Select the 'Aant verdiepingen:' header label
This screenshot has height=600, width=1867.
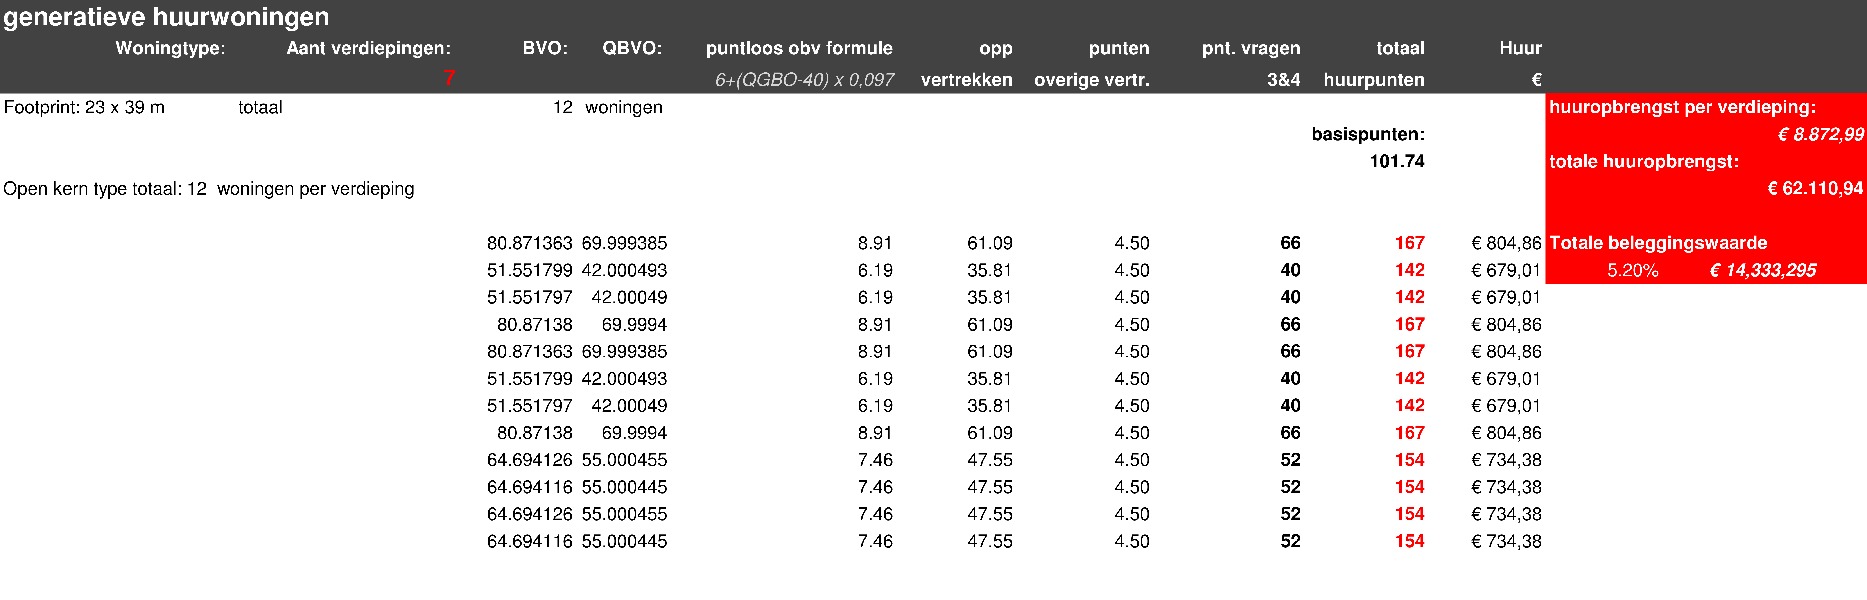pyautogui.click(x=368, y=48)
